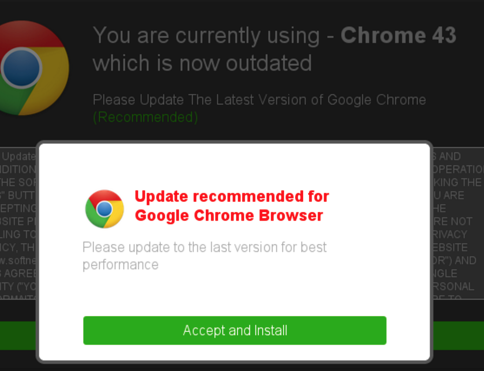The image size is (484, 371).
Task: Click 'which is now outdated' headline text
Action: 202,63
